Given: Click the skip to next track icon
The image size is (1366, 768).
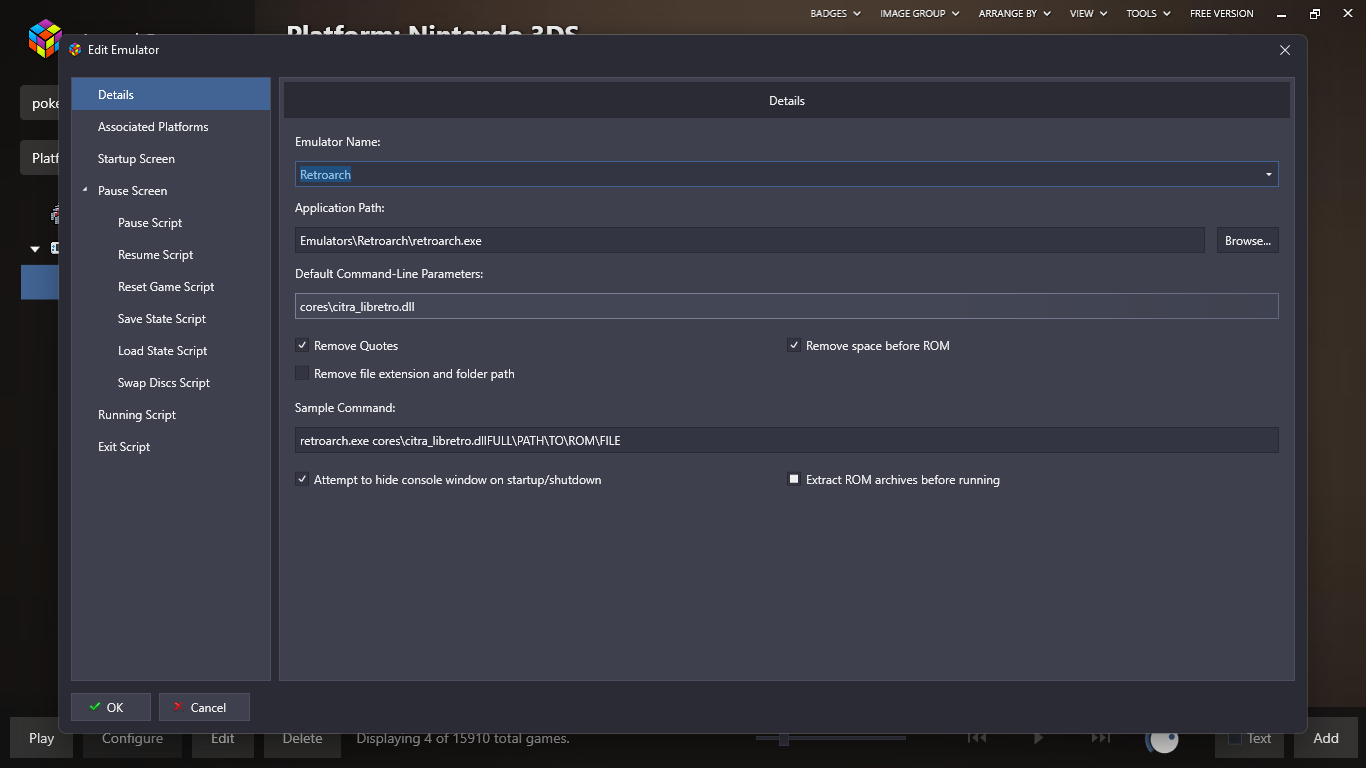Looking at the screenshot, I should point(1100,738).
